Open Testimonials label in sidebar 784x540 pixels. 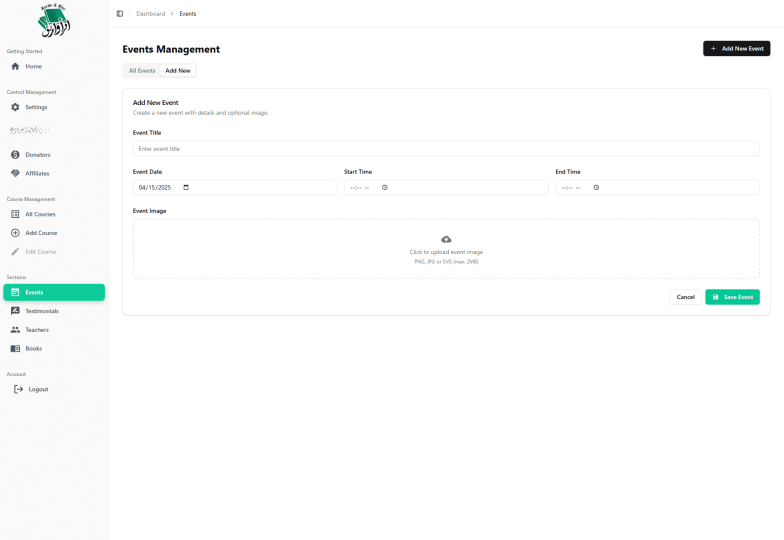coord(42,311)
